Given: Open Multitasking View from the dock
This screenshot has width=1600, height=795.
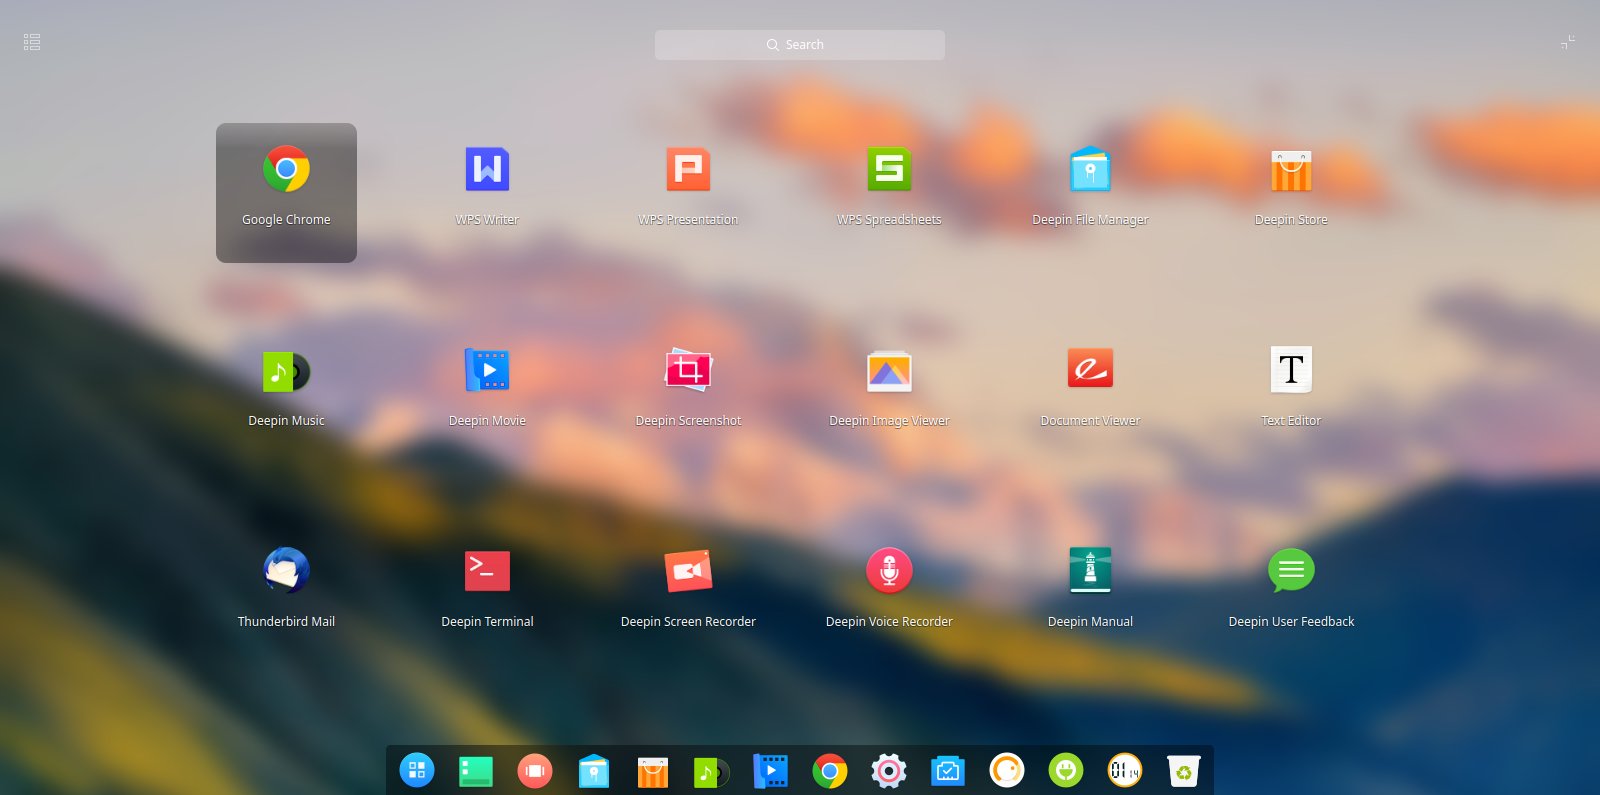Looking at the screenshot, I should (x=535, y=770).
